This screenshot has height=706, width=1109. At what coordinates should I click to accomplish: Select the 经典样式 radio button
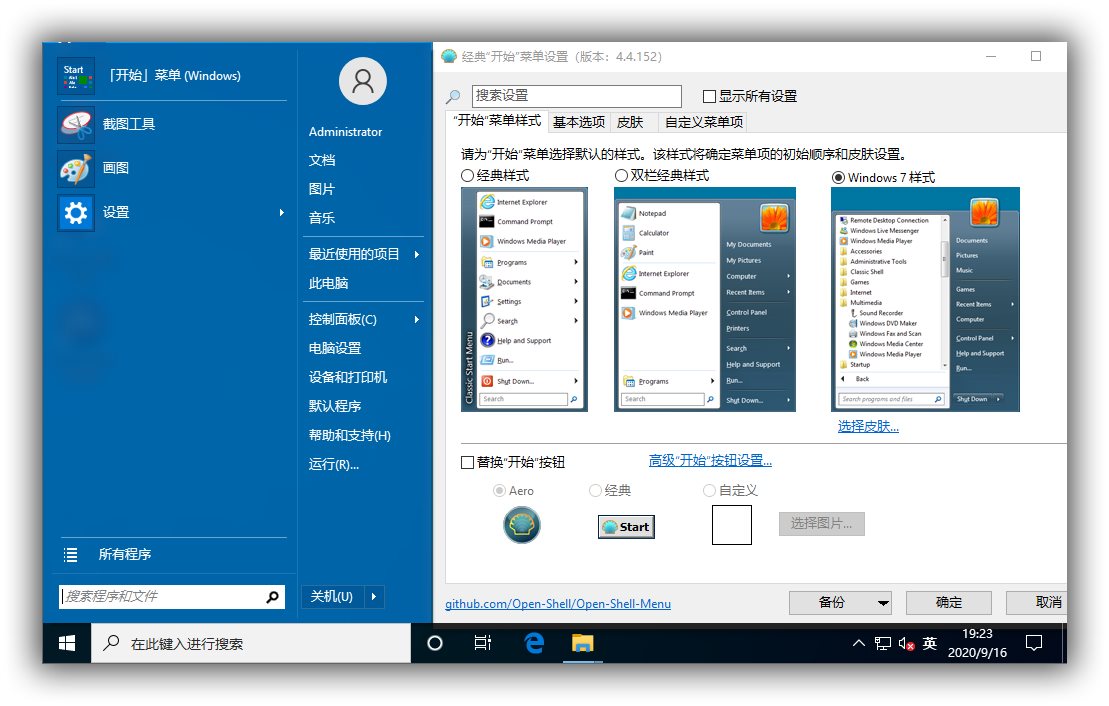(x=468, y=175)
